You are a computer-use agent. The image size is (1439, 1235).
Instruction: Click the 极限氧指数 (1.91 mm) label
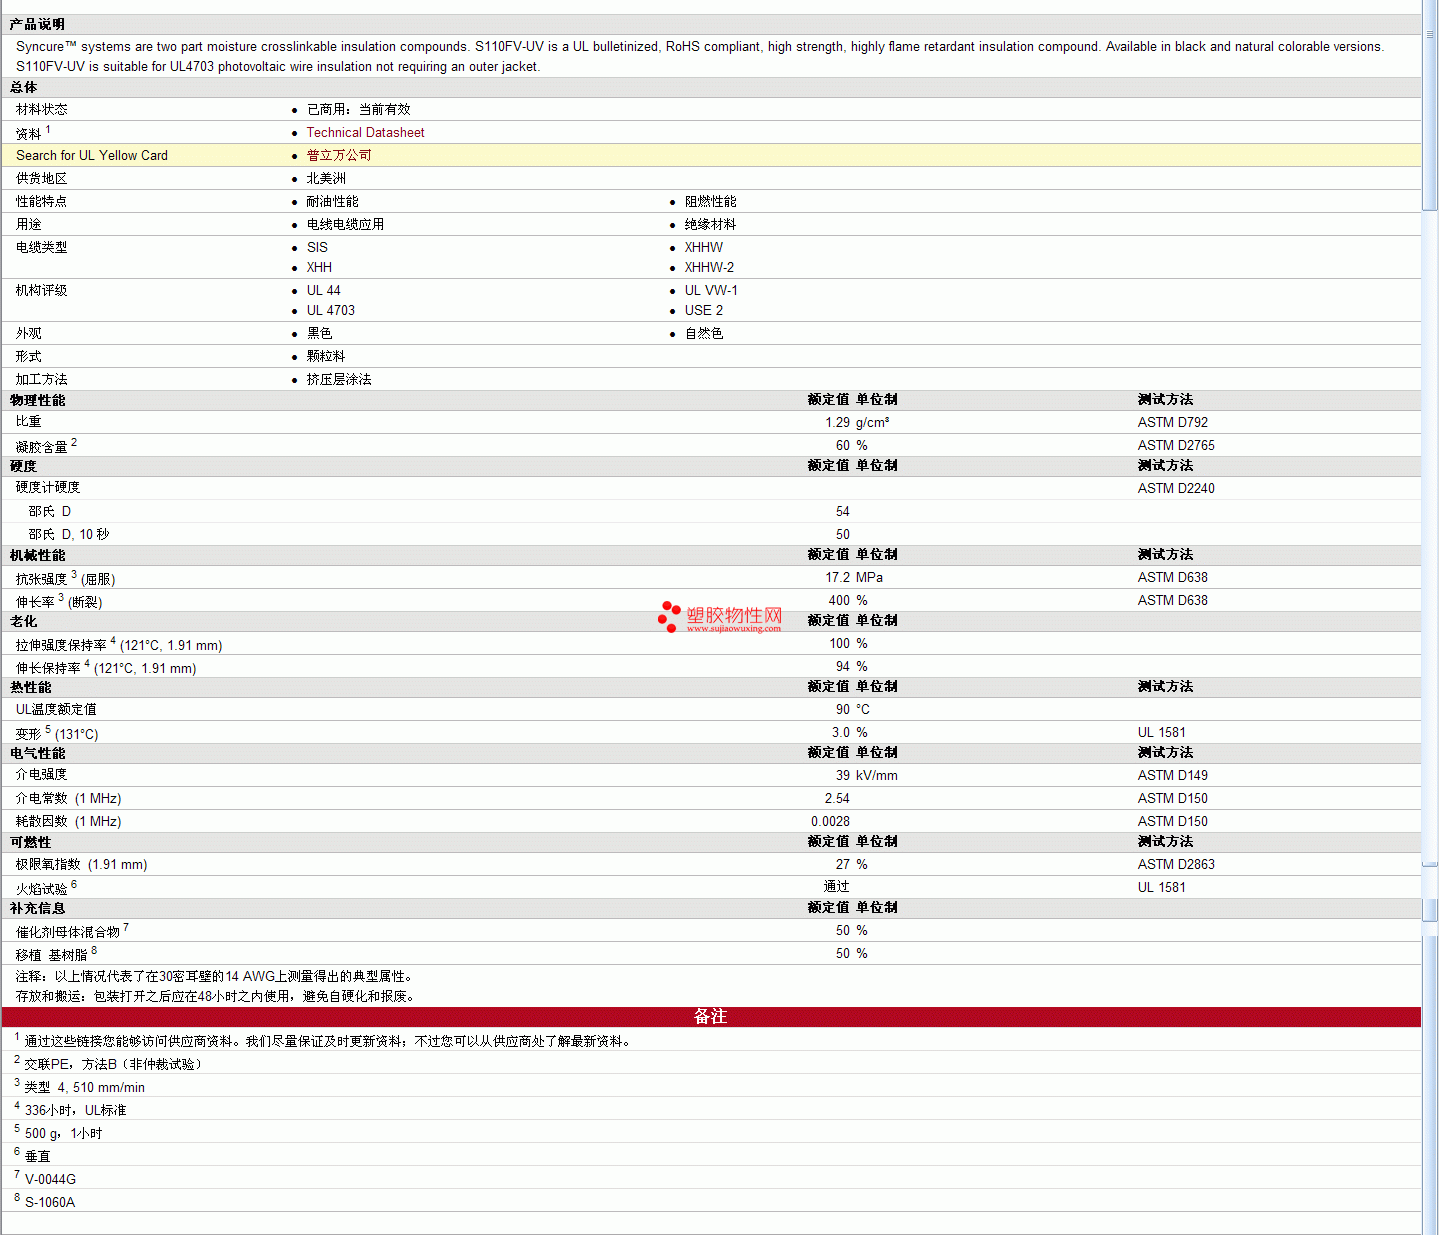pos(81,864)
